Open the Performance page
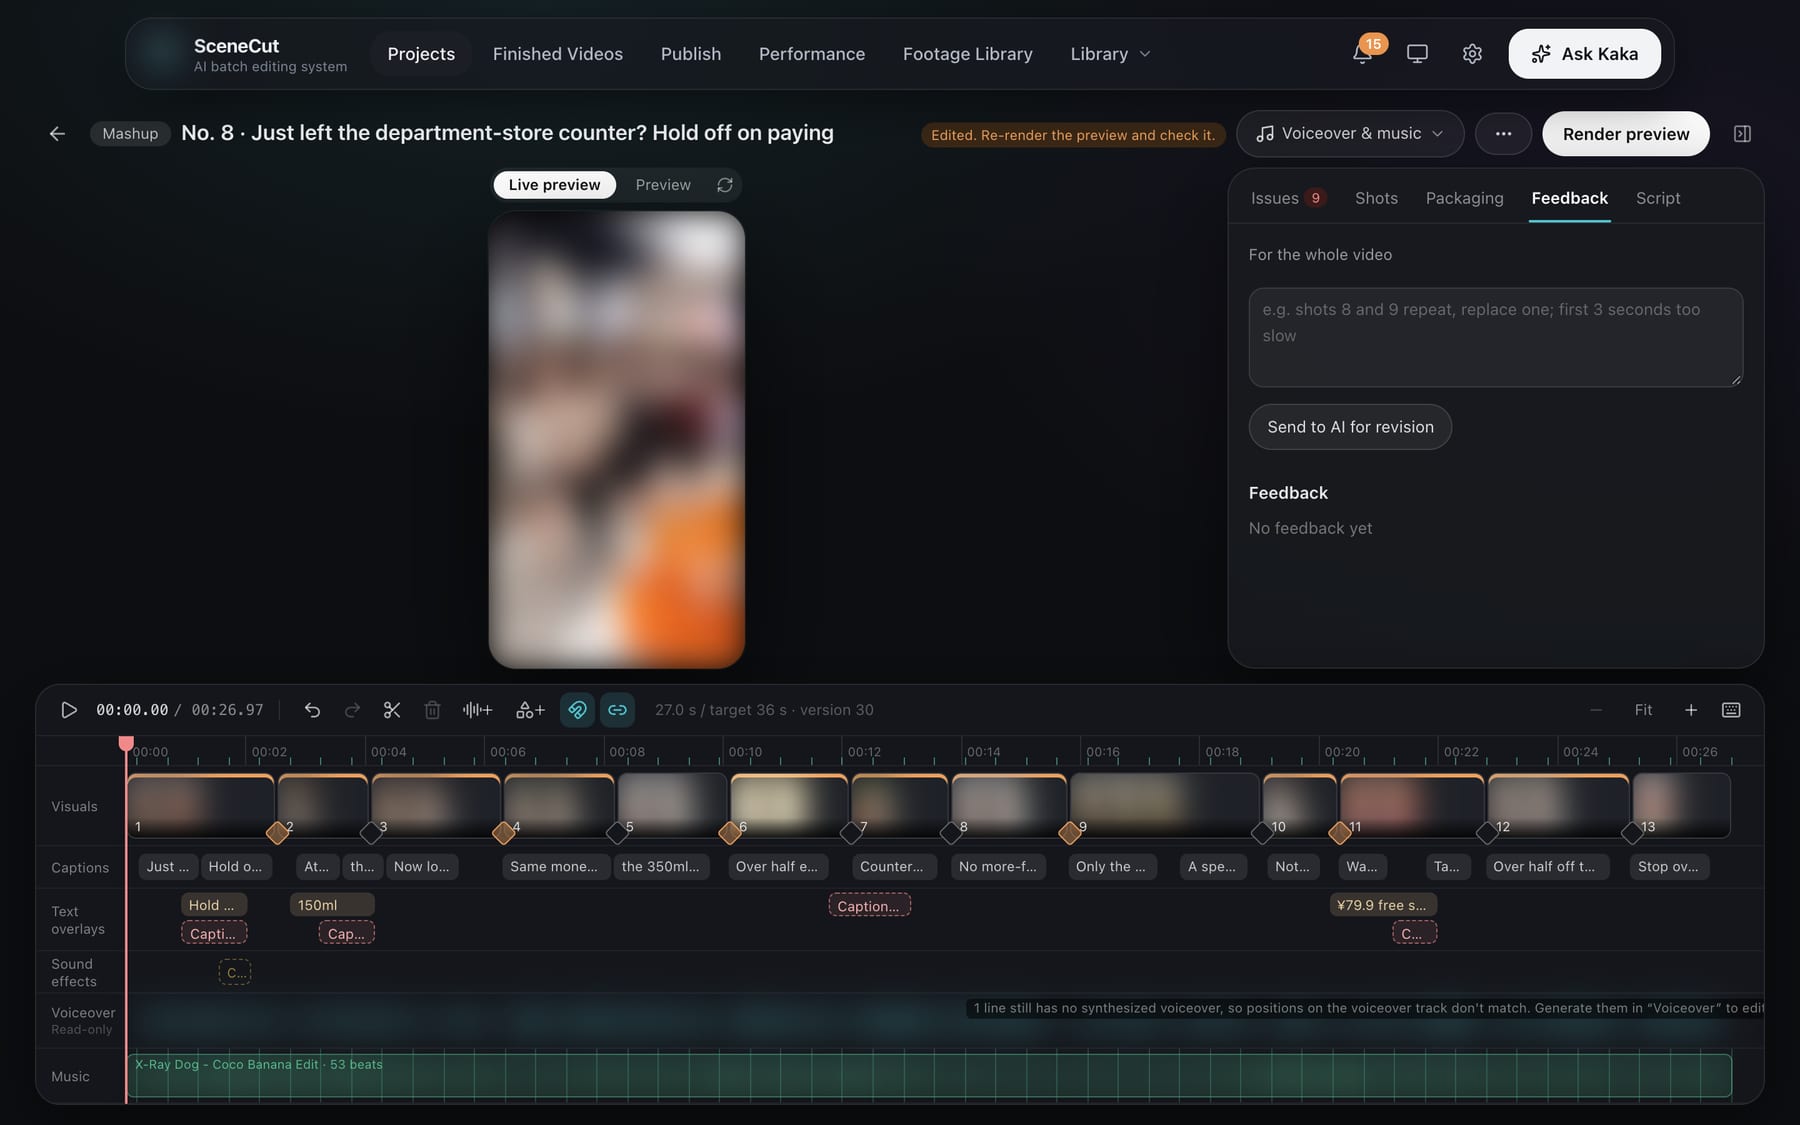The height and width of the screenshot is (1125, 1800). (812, 54)
